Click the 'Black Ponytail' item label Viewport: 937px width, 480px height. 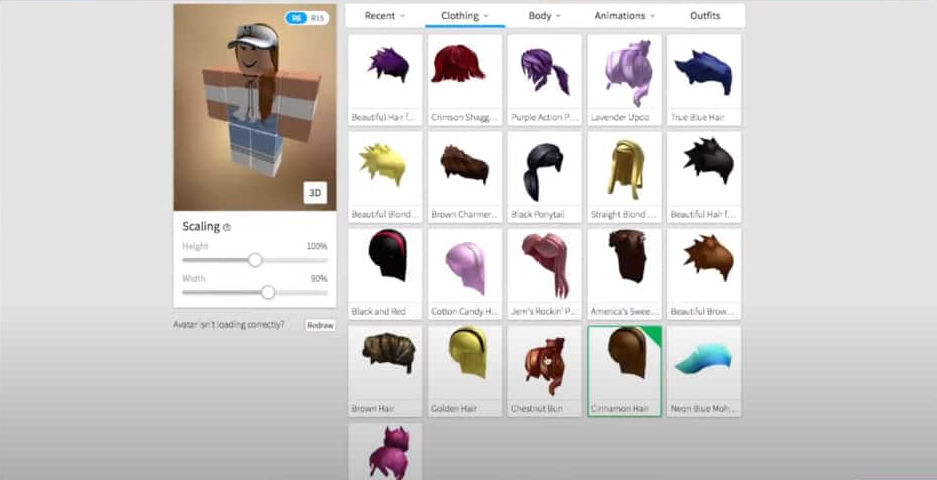(538, 214)
